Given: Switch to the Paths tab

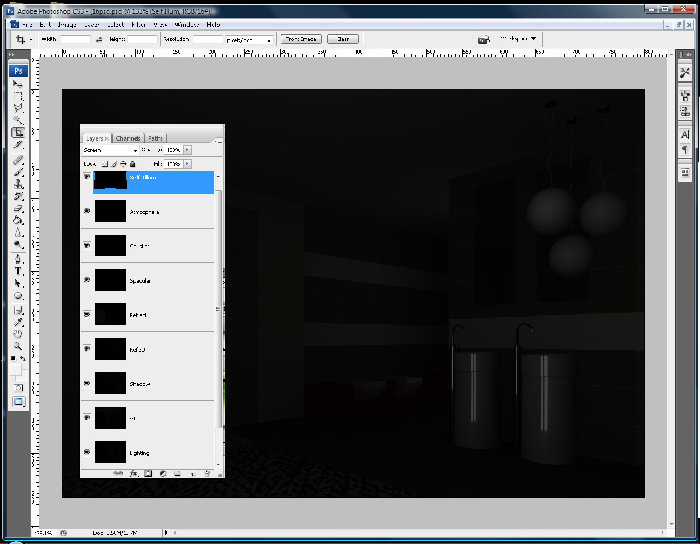Looking at the screenshot, I should pos(155,138).
